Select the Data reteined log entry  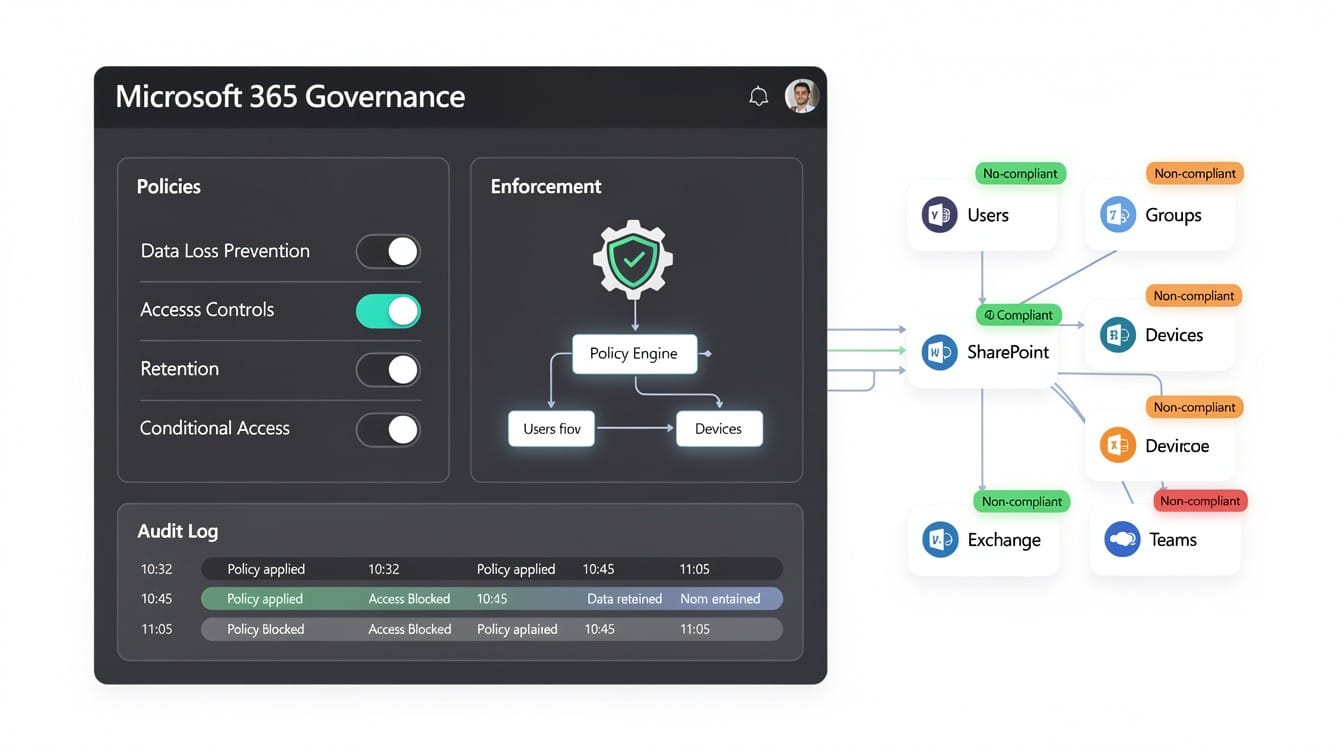pyautogui.click(x=625, y=599)
